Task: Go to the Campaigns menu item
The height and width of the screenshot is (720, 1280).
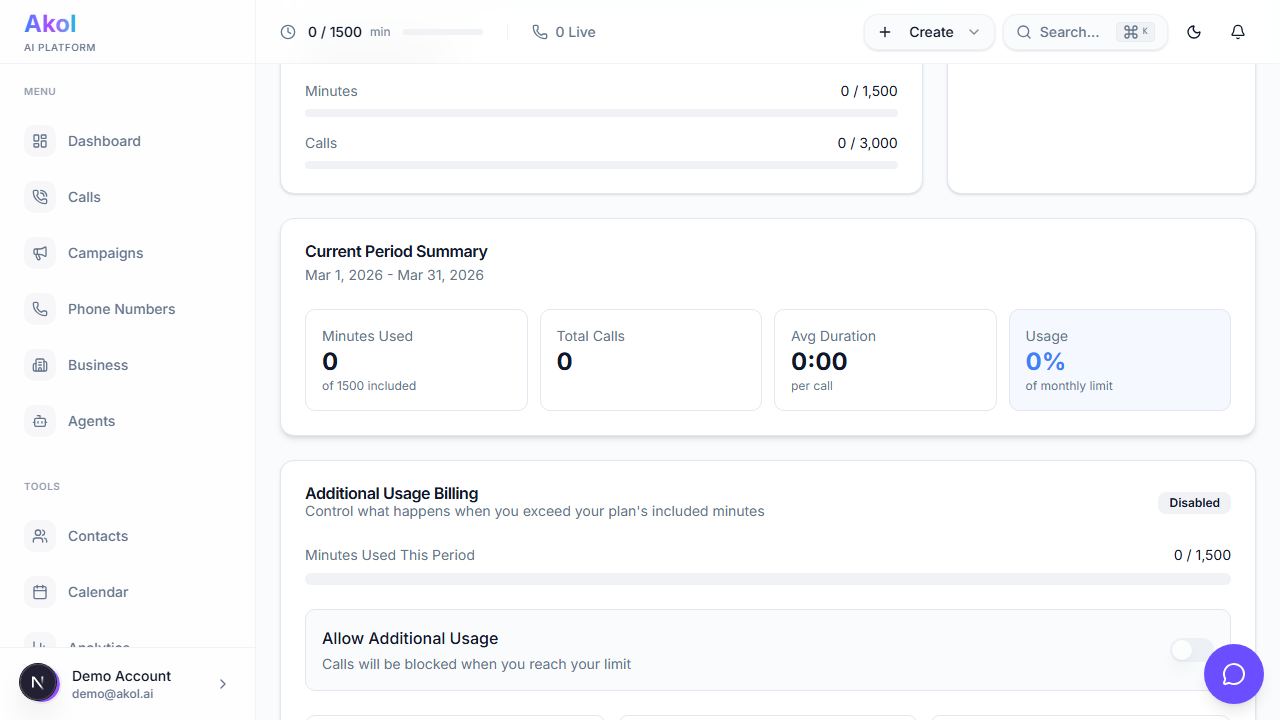Action: coord(105,253)
